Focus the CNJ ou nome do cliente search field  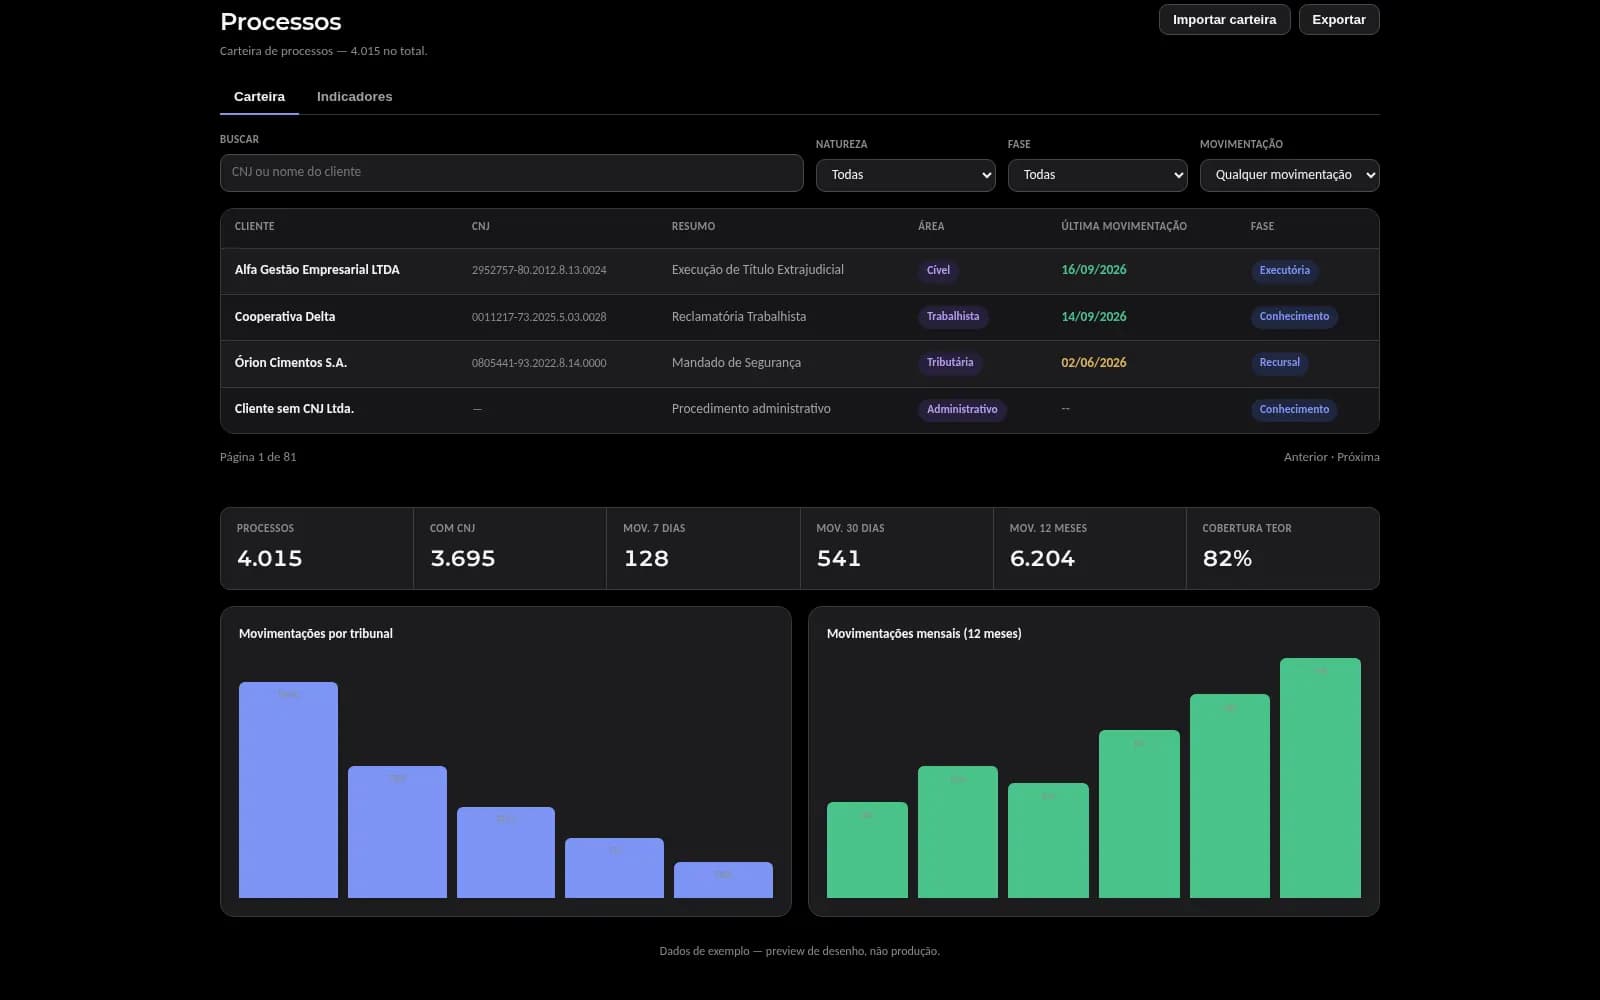pos(511,172)
